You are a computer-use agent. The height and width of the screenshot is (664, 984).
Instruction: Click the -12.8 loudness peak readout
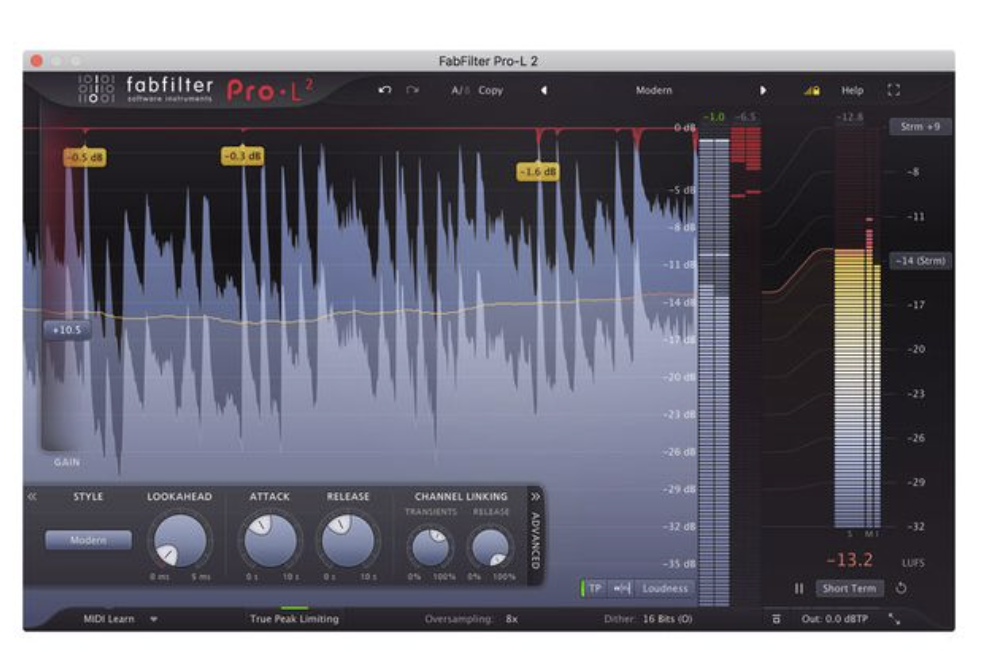click(850, 117)
